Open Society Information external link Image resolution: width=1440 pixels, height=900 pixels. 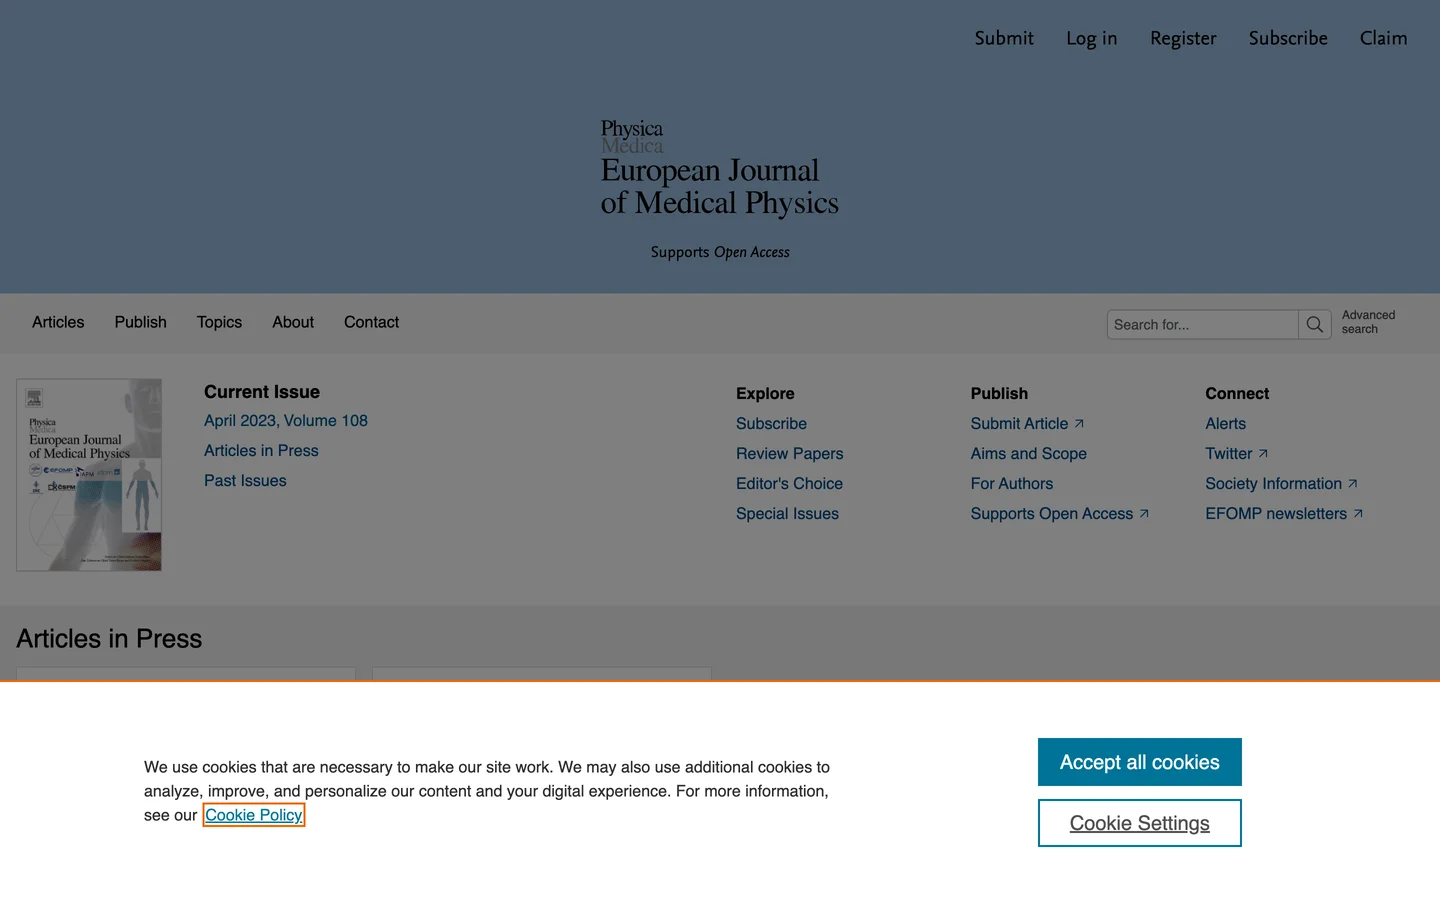point(1281,484)
